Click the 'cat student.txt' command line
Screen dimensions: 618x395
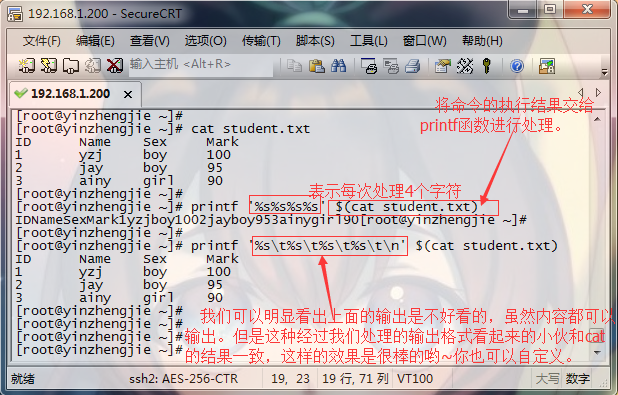pyautogui.click(x=163, y=129)
